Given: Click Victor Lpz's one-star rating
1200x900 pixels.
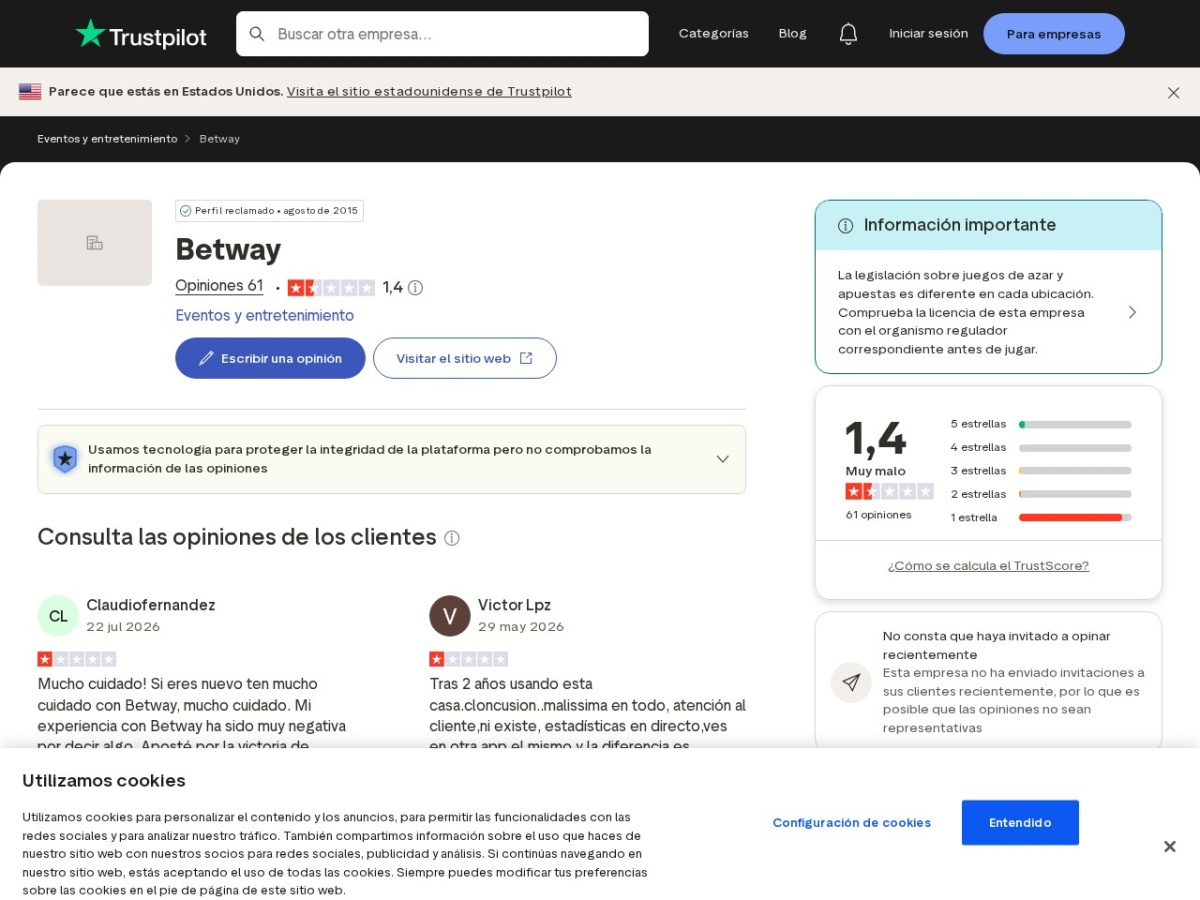Looking at the screenshot, I should 469,659.
